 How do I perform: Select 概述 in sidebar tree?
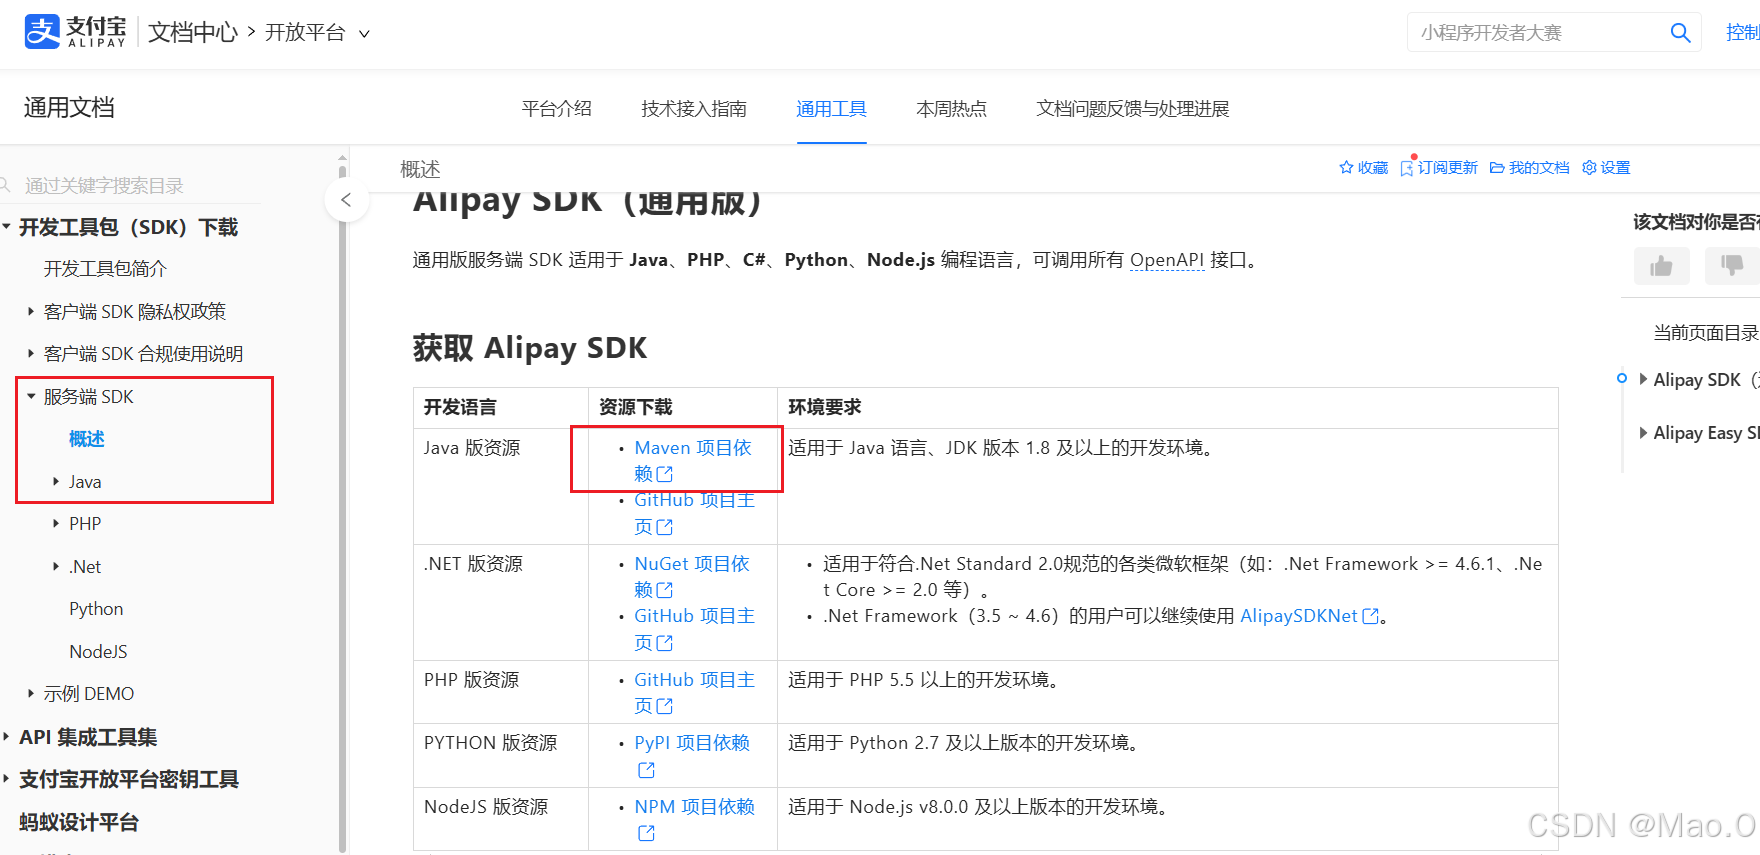(x=87, y=438)
